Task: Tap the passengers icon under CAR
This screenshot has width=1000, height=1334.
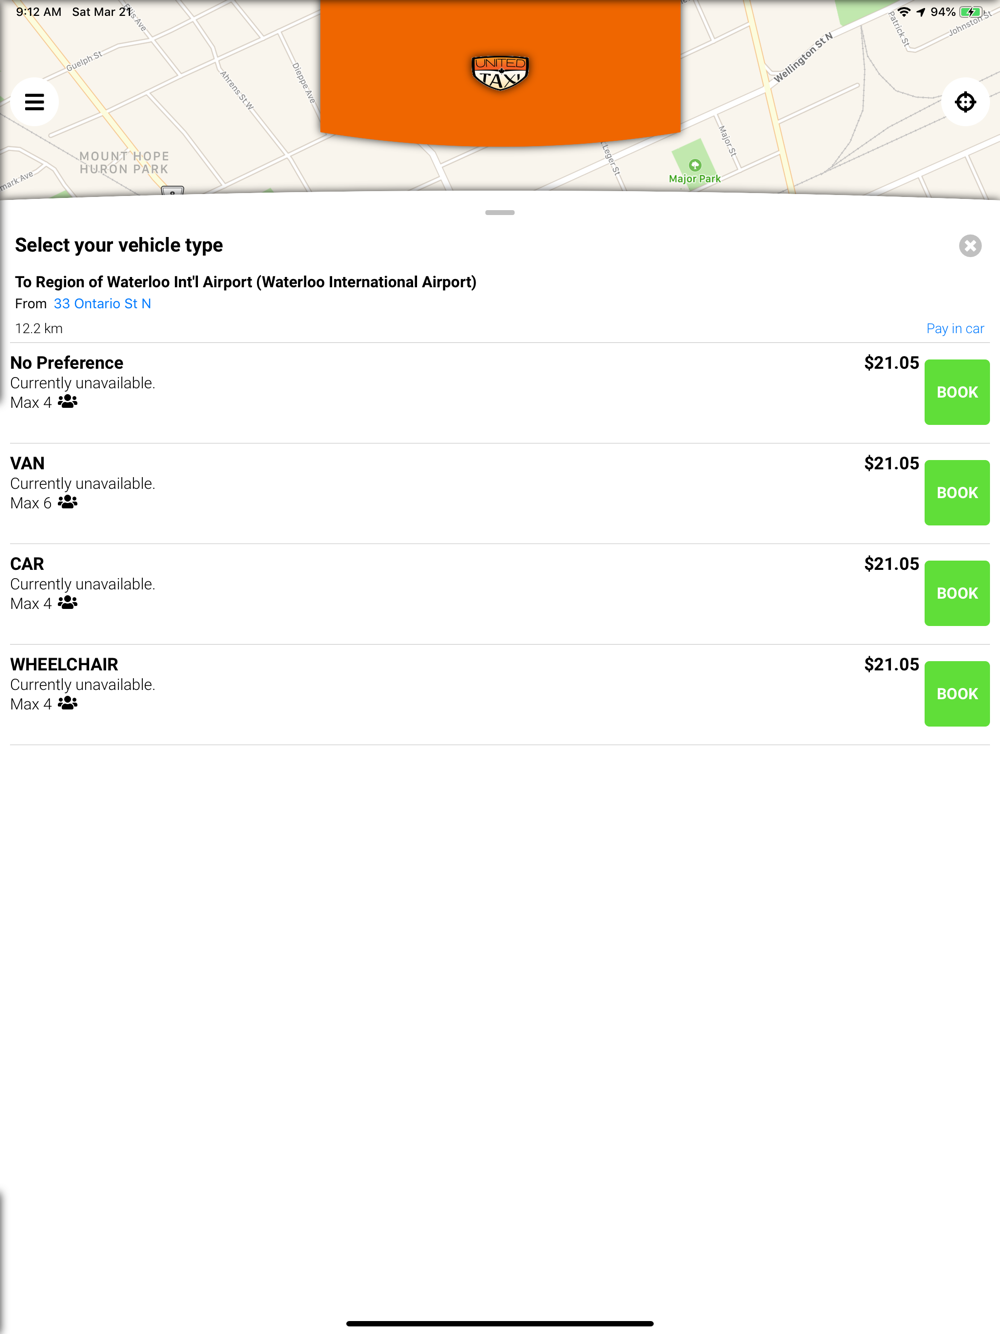Action: pyautogui.click(x=68, y=603)
